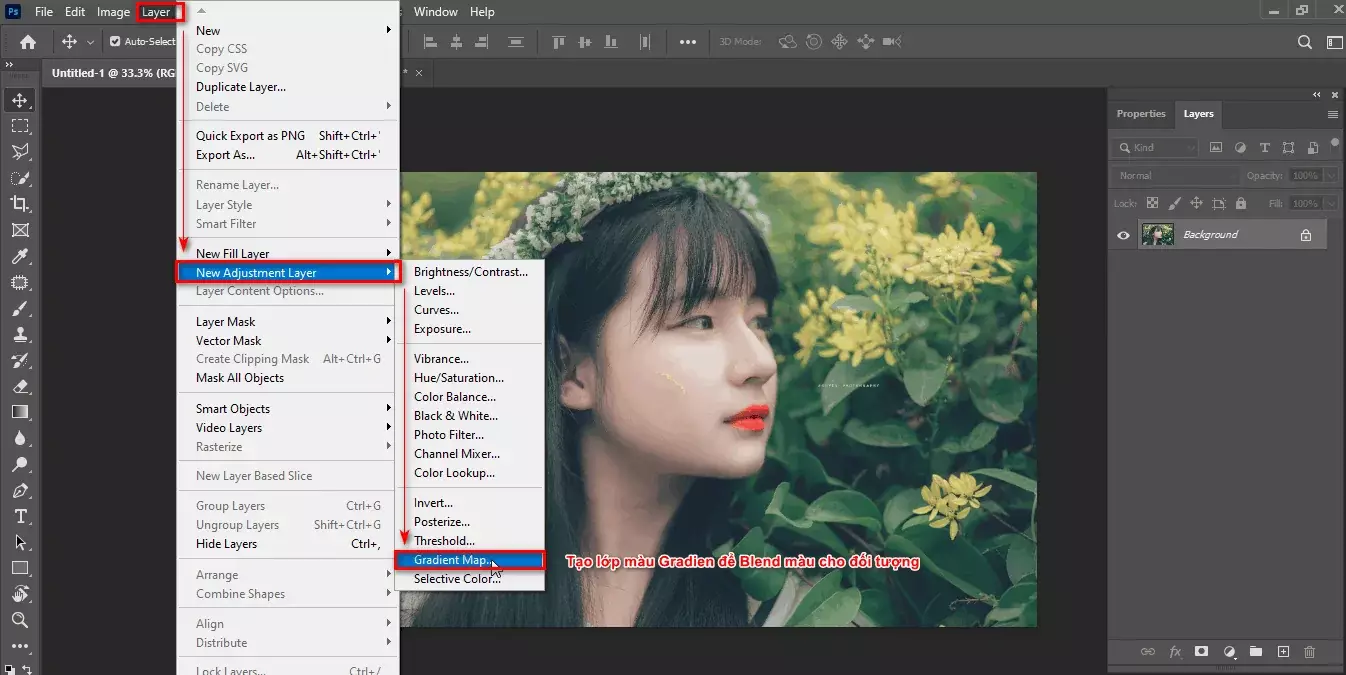Open the Gradient tool
This screenshot has width=1346, height=675.
tap(20, 411)
